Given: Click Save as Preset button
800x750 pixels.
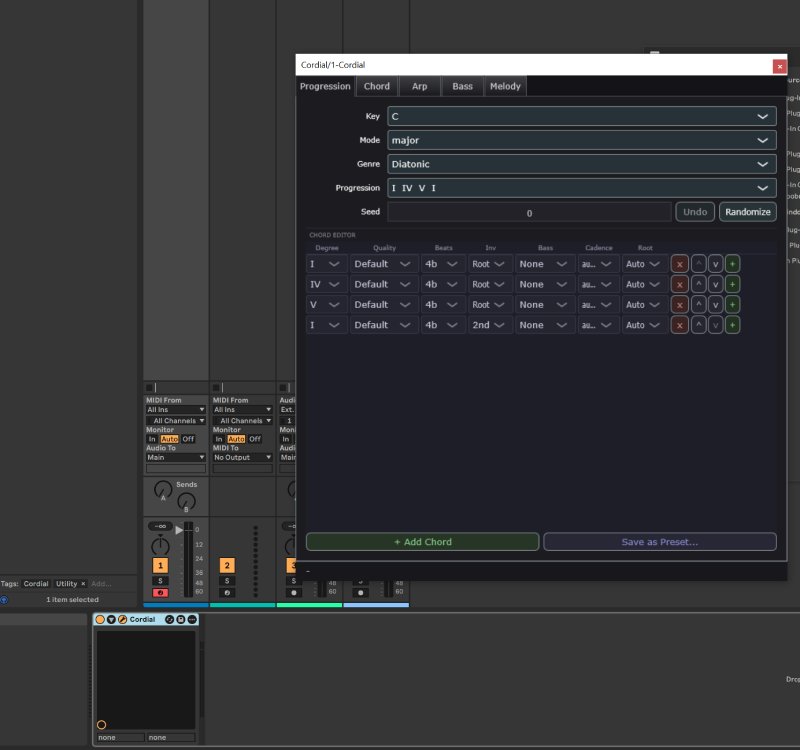Looking at the screenshot, I should 660,542.
